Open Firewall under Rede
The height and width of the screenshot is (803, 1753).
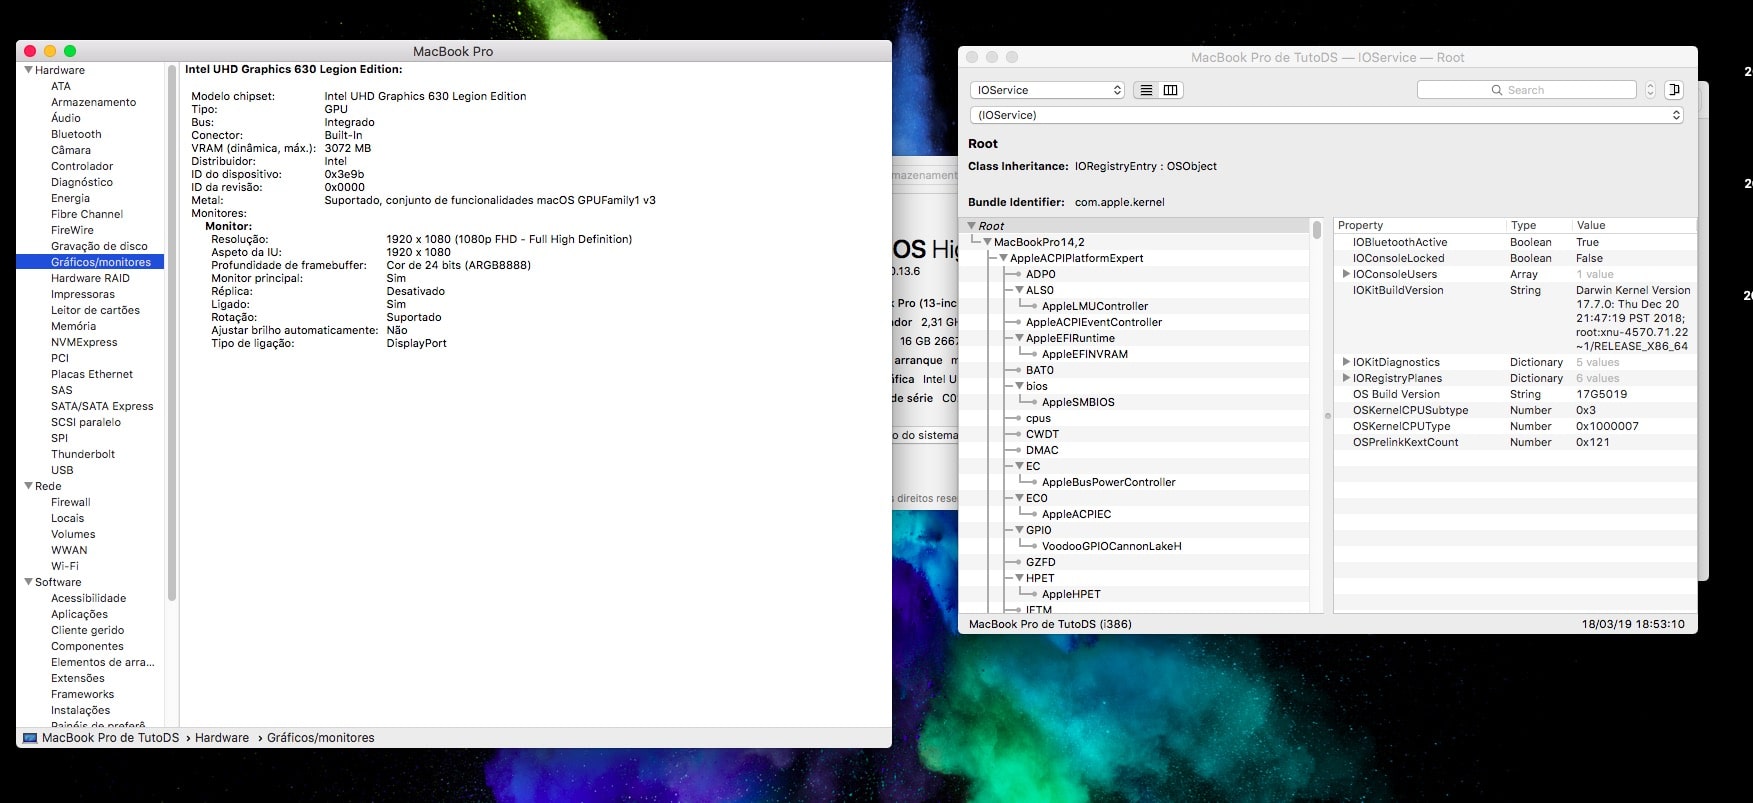pos(71,502)
